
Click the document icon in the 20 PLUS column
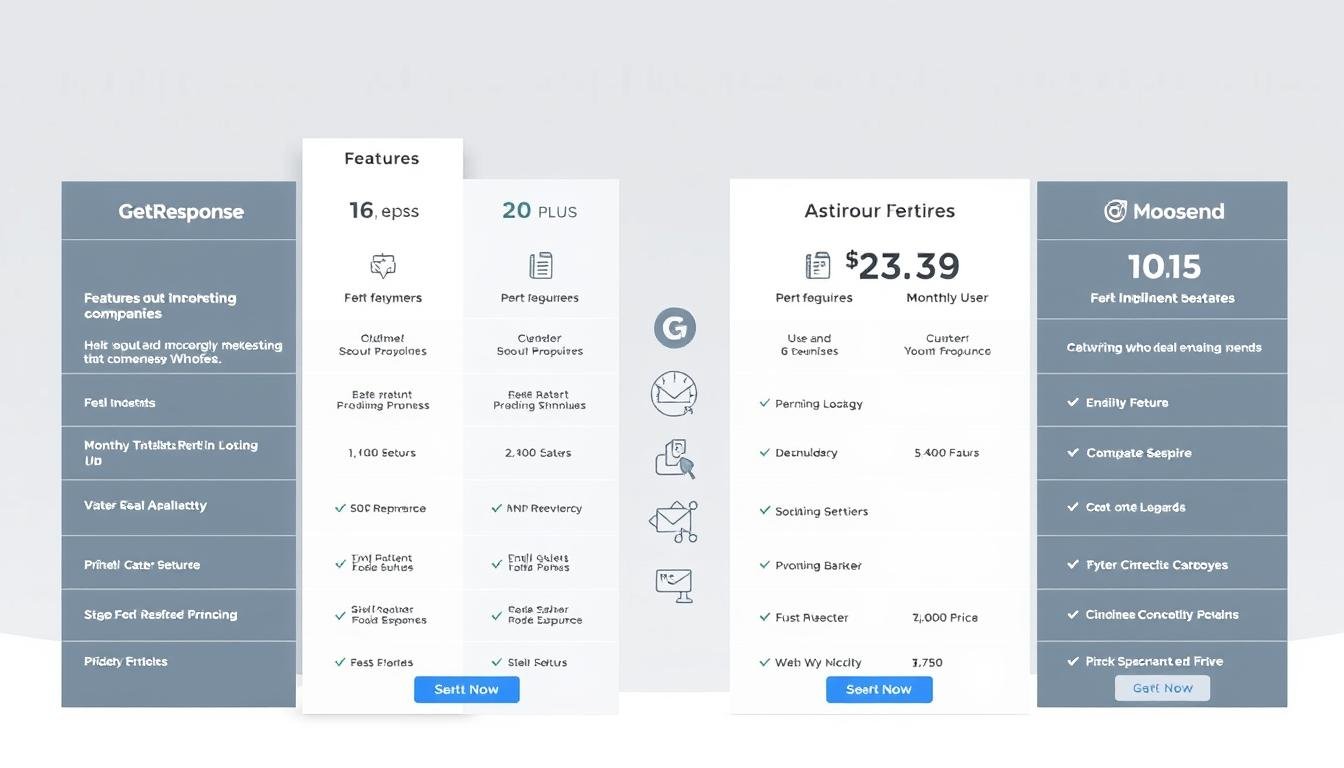pos(539,265)
